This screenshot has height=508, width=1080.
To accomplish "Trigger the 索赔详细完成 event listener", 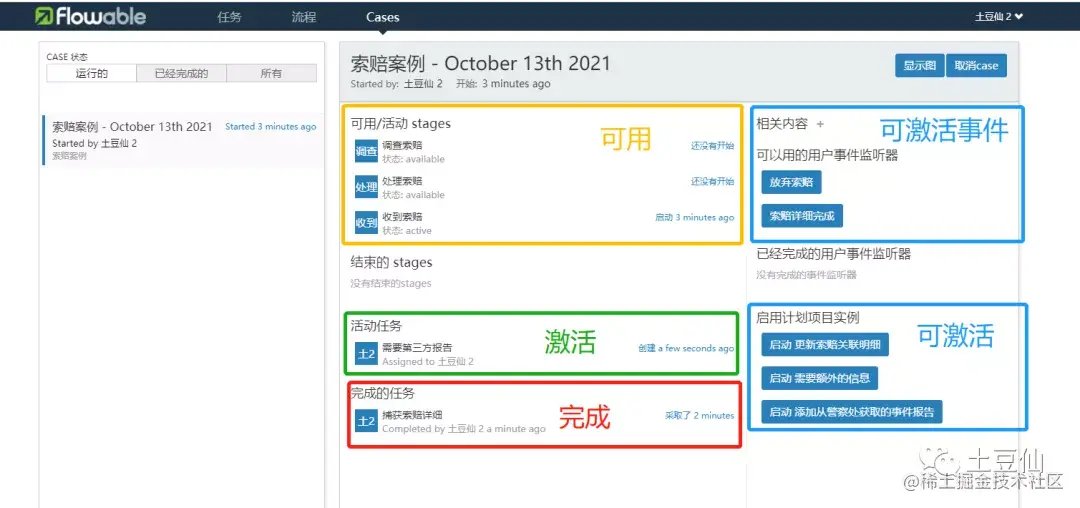I will pos(802,215).
